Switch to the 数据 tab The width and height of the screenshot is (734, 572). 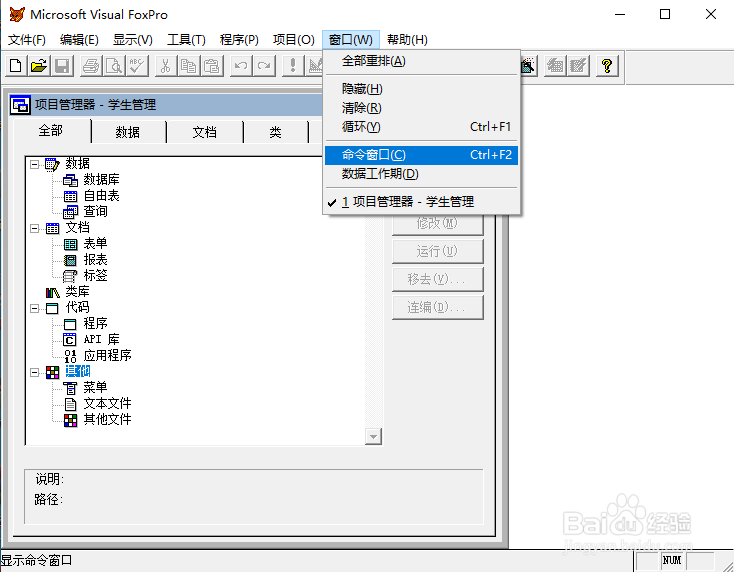point(128,132)
